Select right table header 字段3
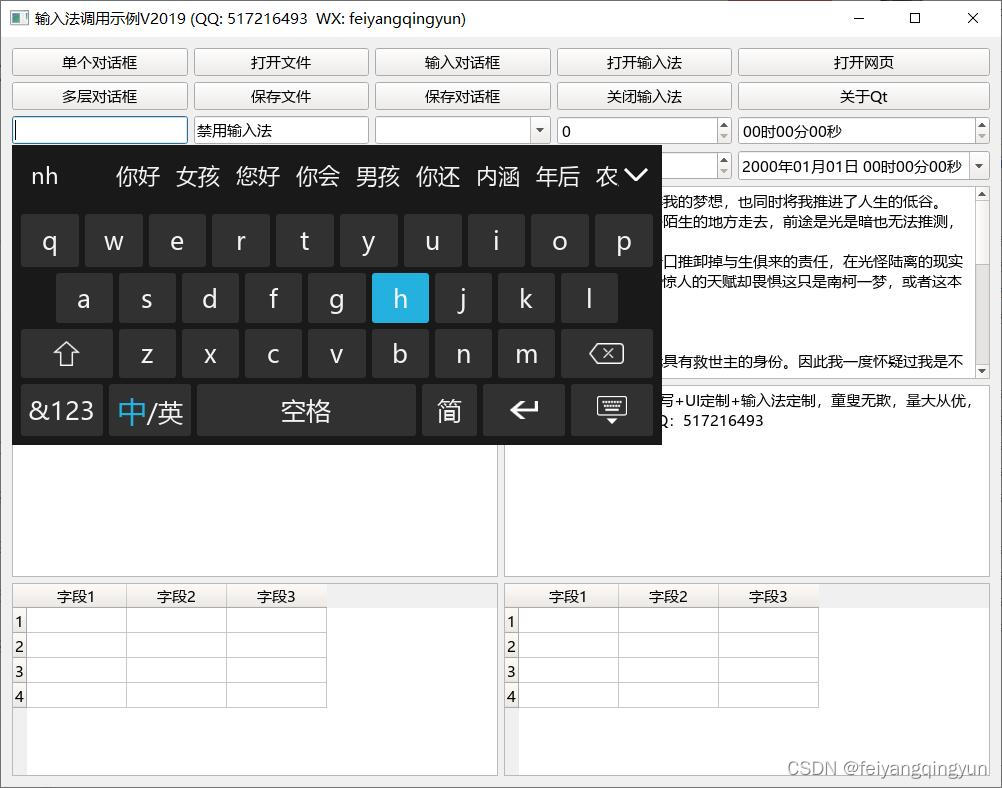Image resolution: width=1002 pixels, height=788 pixels. [768, 596]
